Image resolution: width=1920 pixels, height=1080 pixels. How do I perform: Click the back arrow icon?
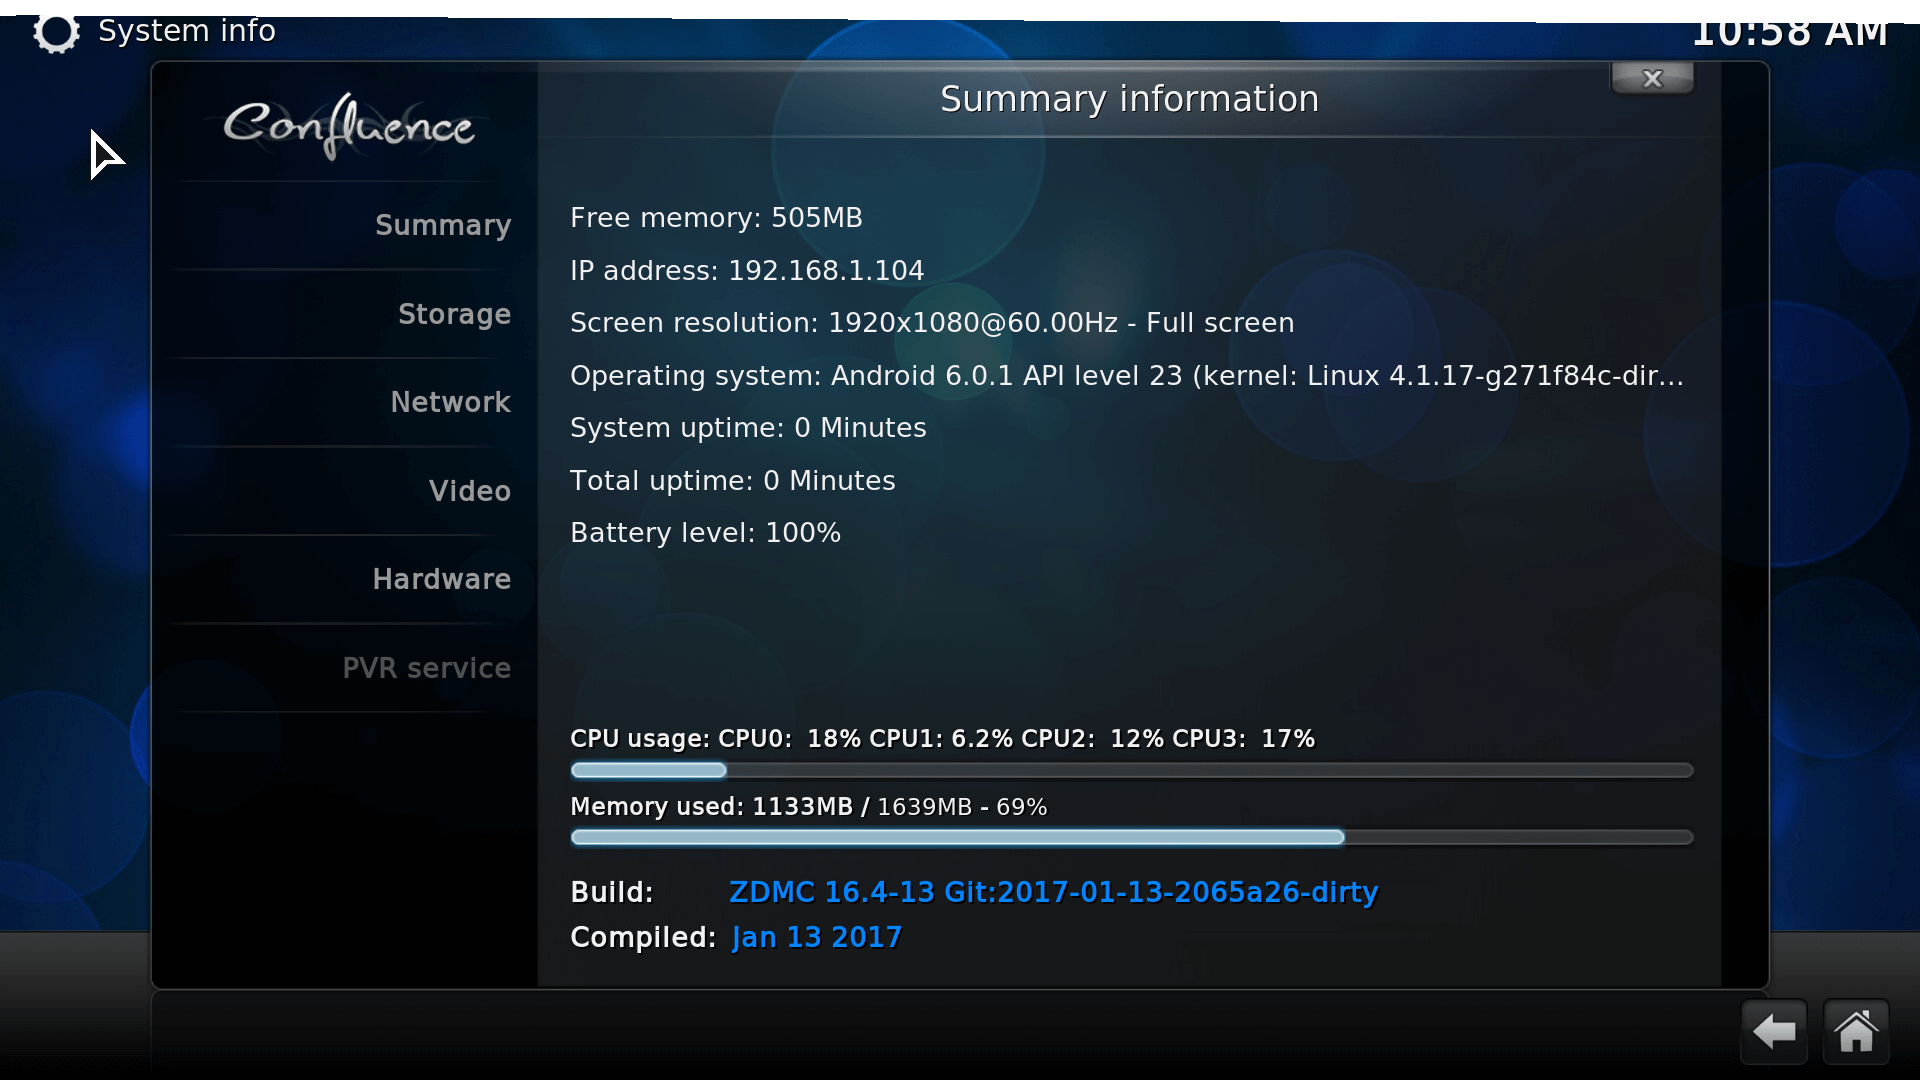[x=1774, y=1031]
